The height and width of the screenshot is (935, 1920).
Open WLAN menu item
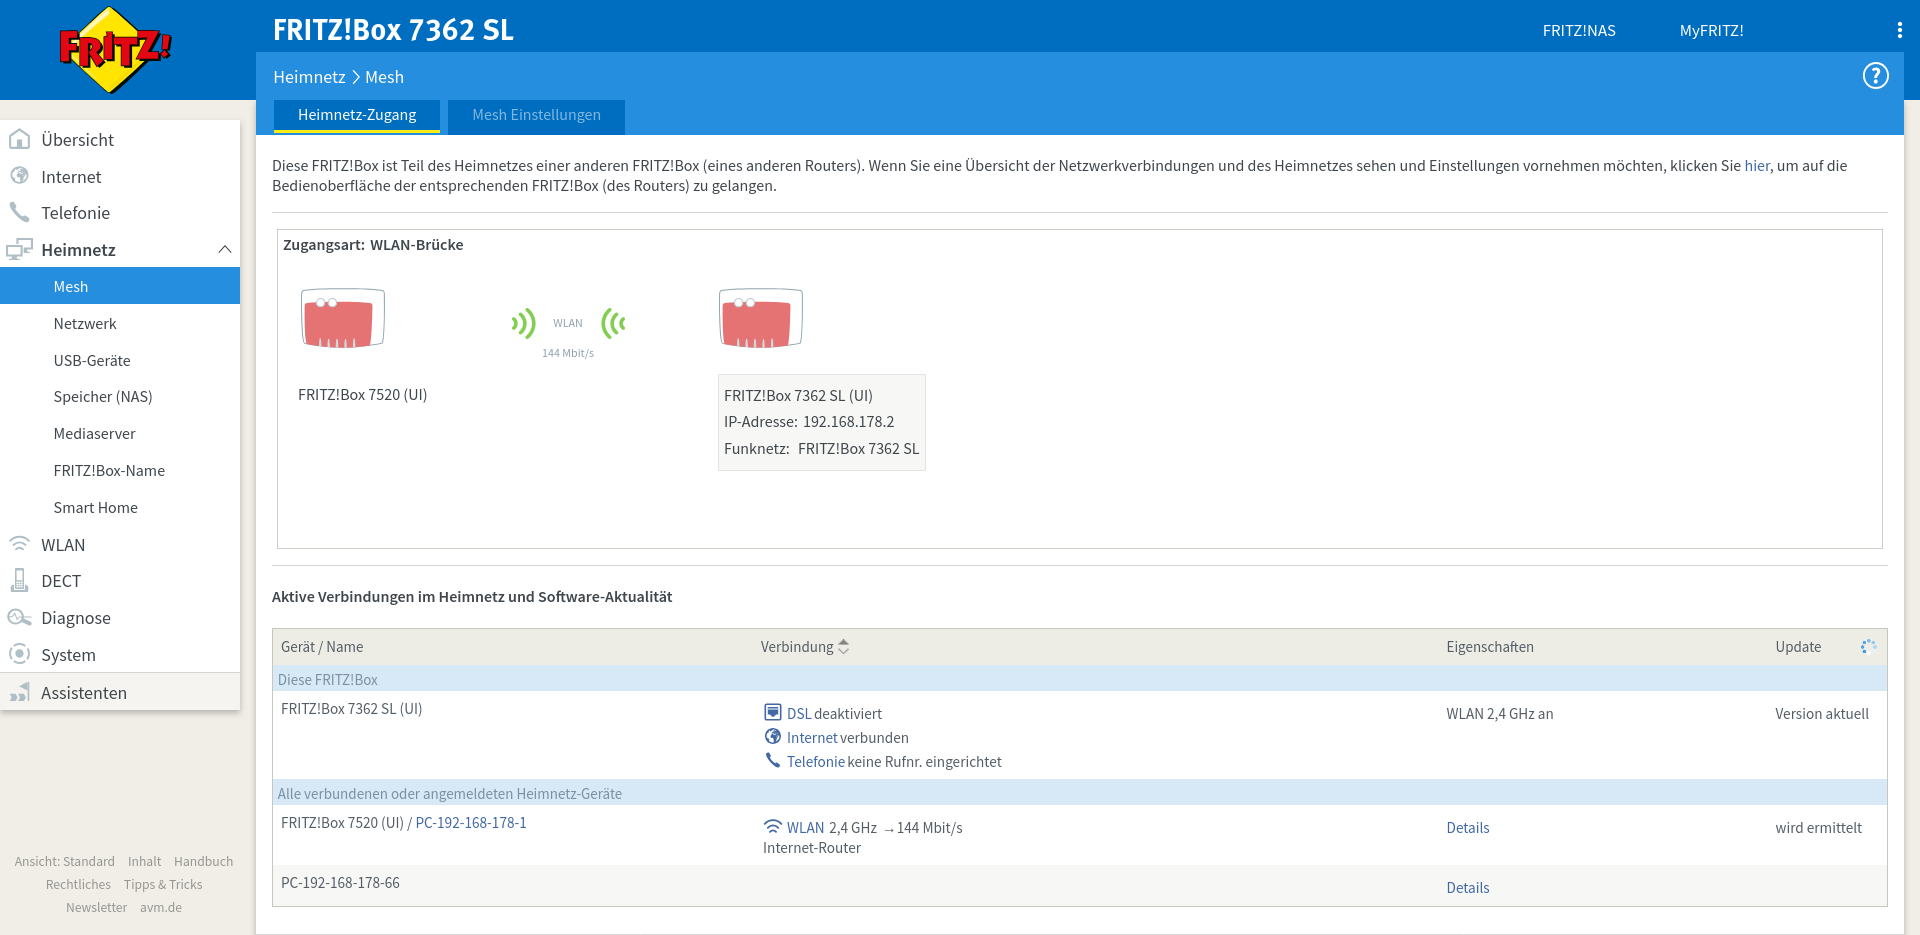click(120, 545)
